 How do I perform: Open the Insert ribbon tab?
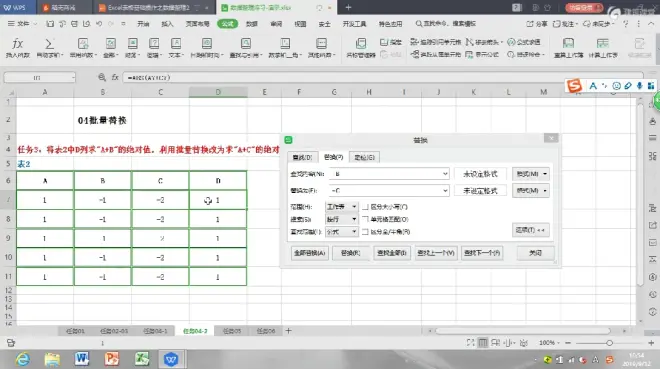click(x=167, y=24)
